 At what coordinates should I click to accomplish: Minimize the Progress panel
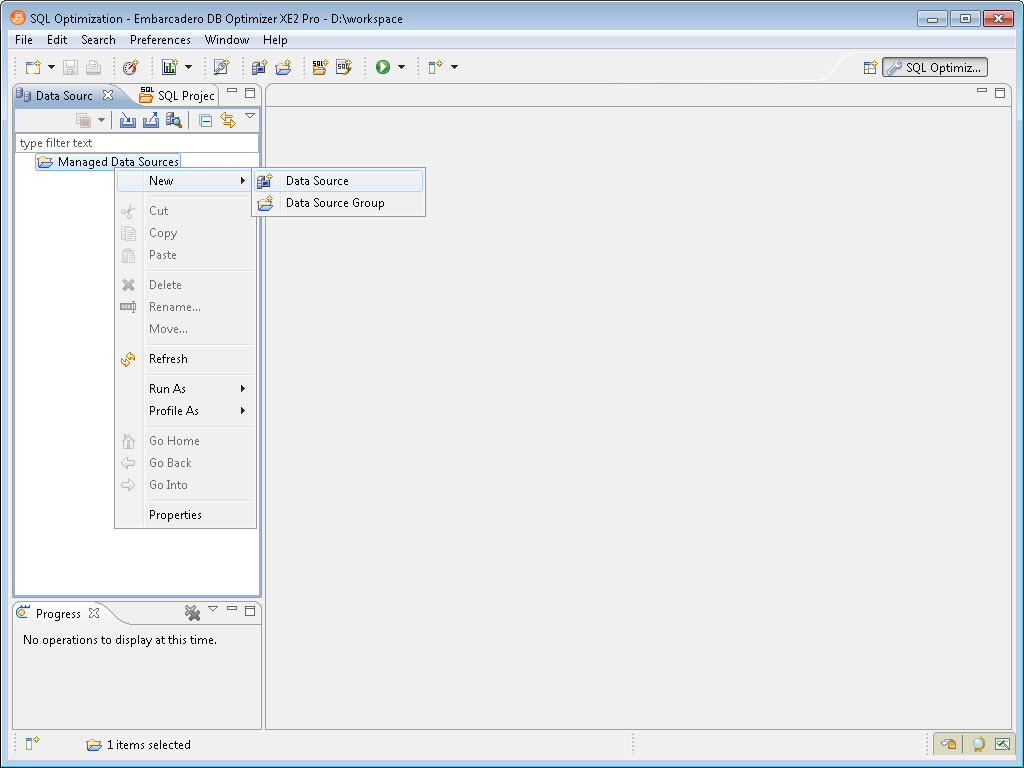point(232,609)
